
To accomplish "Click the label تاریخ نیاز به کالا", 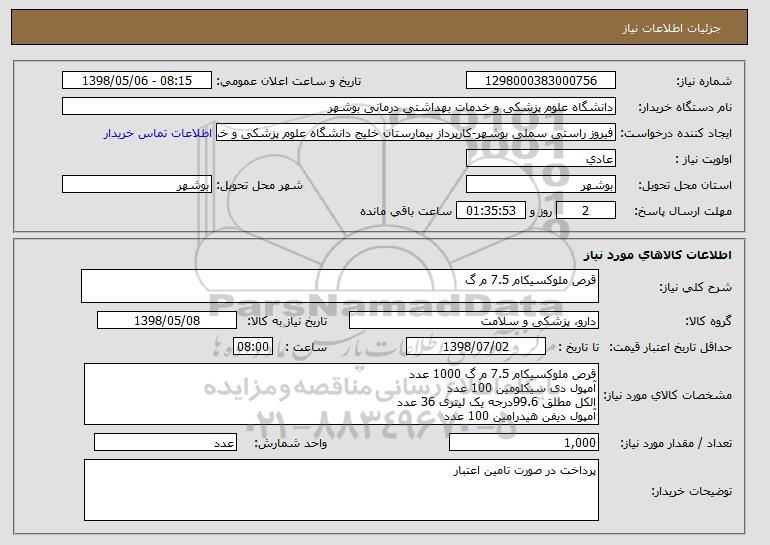I will pos(287,322).
